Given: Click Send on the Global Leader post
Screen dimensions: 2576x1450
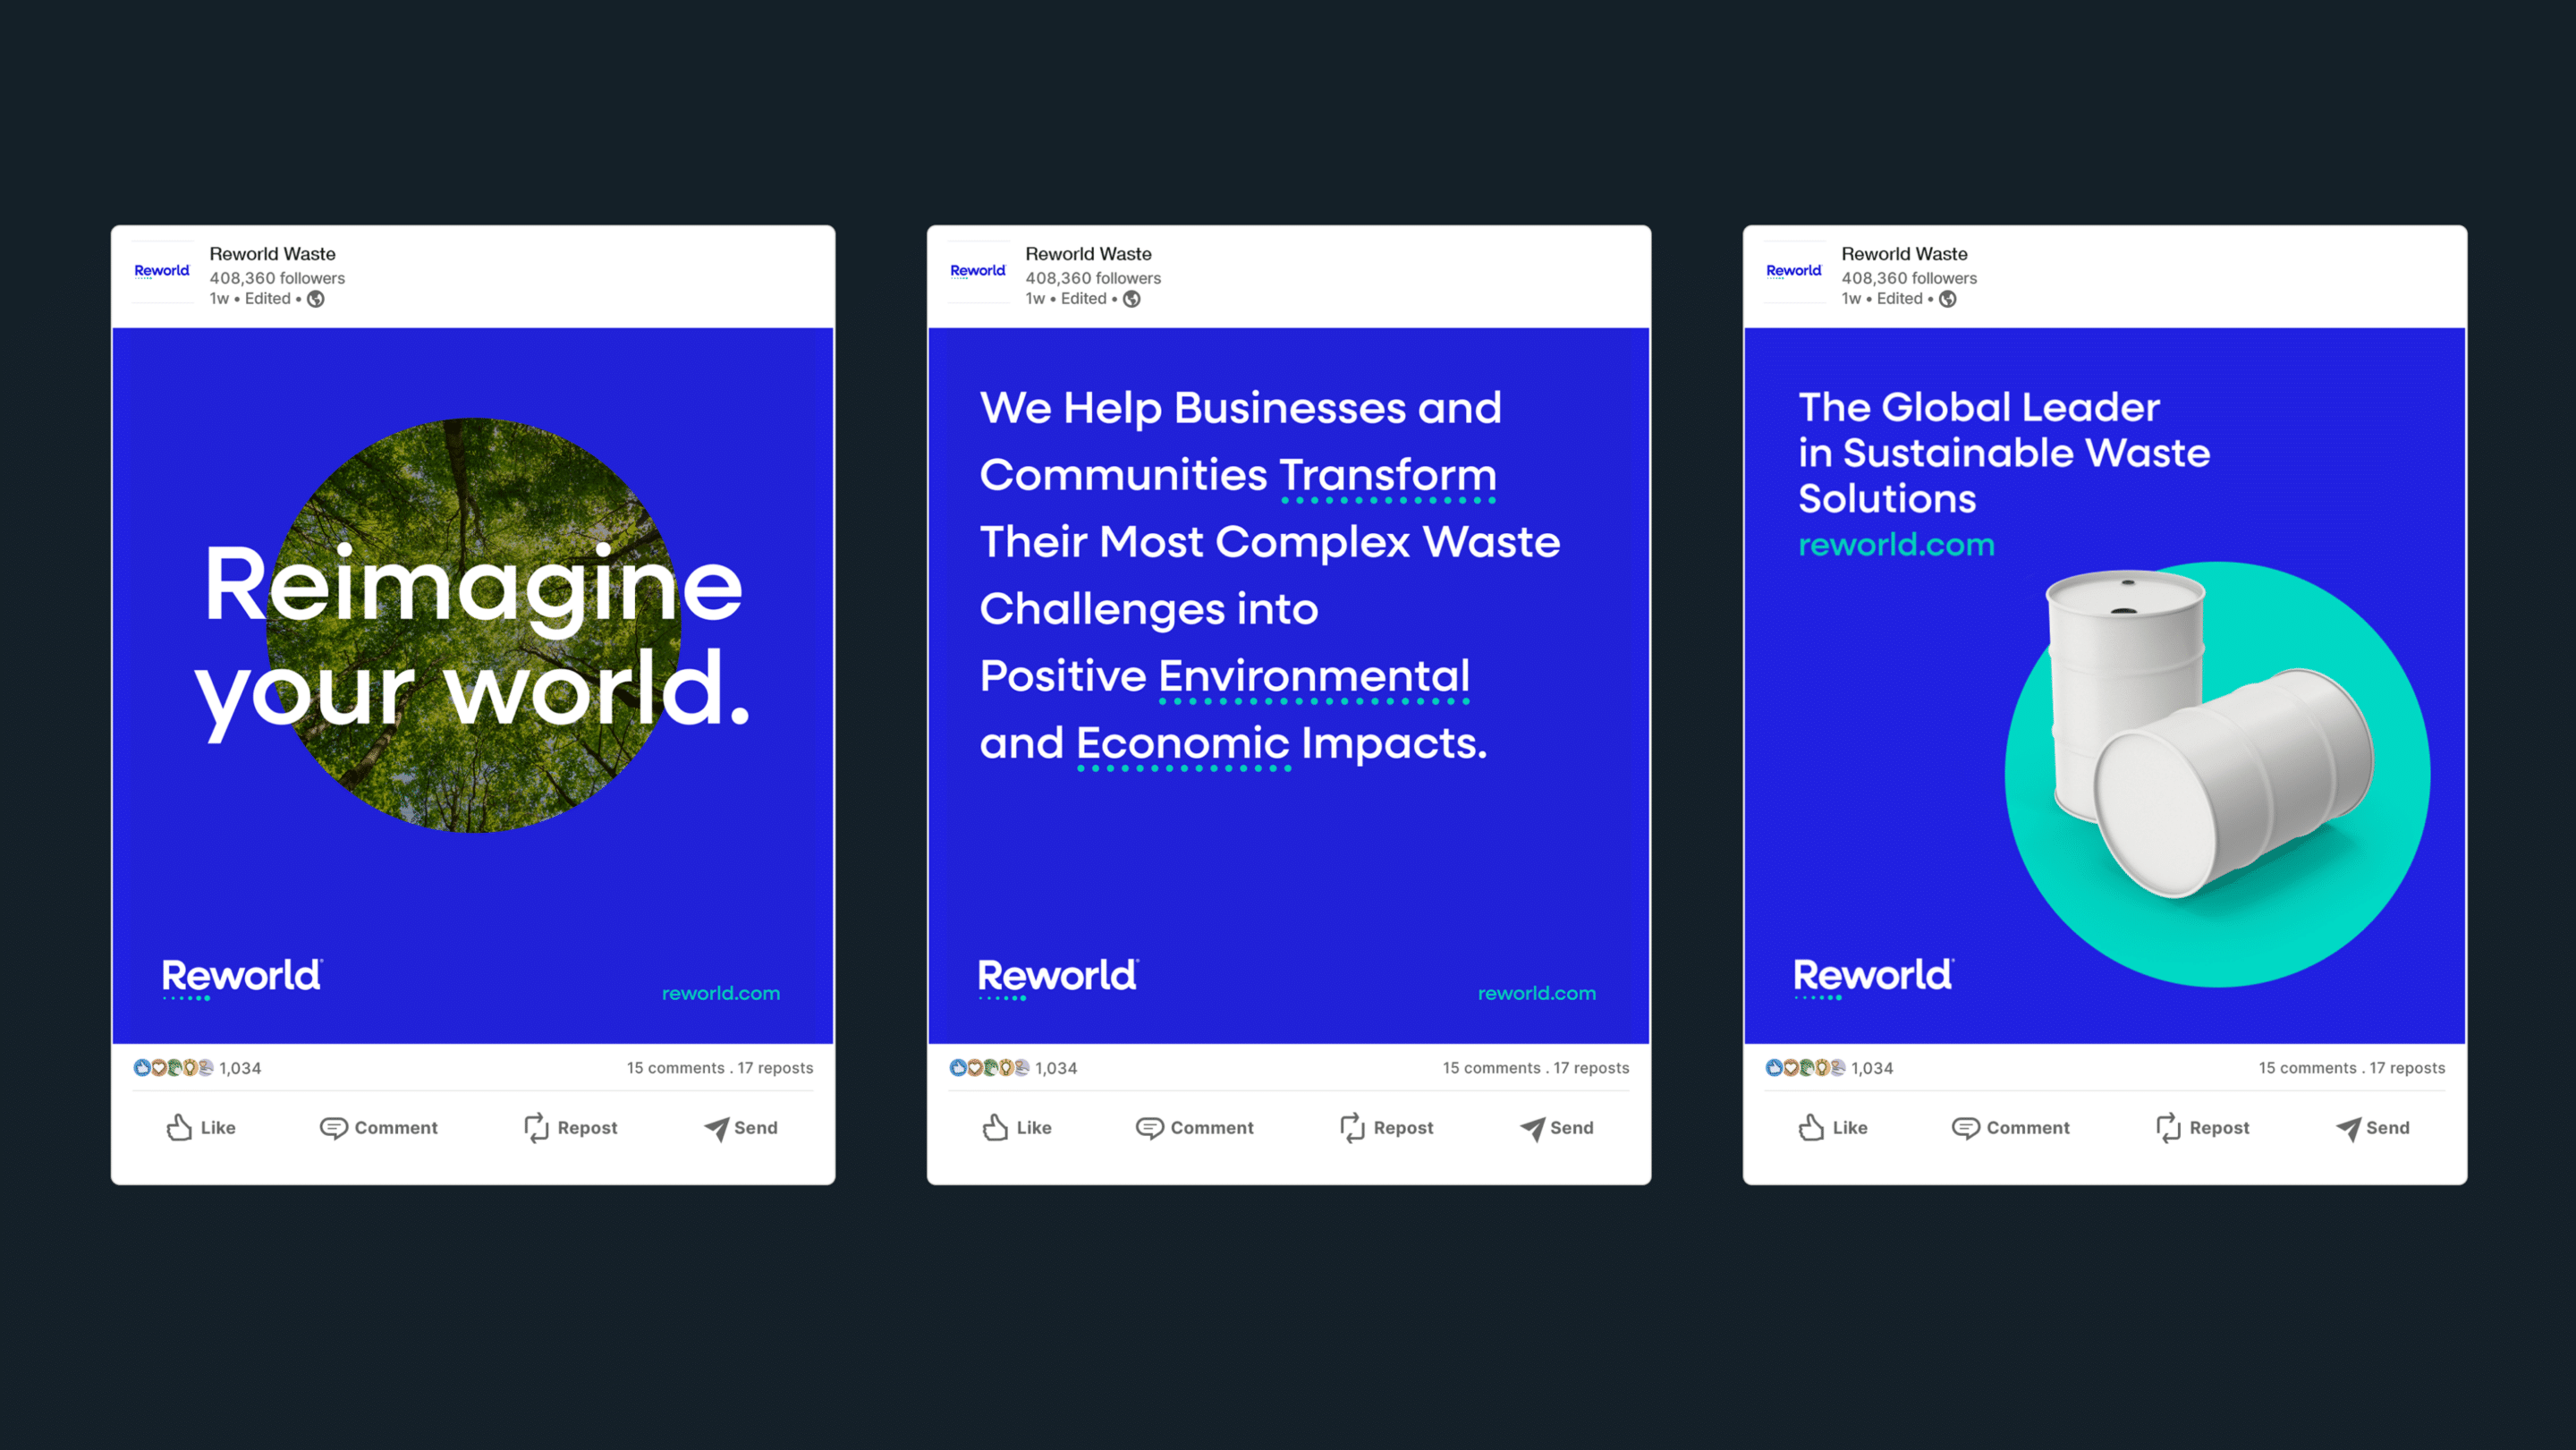Looking at the screenshot, I should coord(2373,1128).
